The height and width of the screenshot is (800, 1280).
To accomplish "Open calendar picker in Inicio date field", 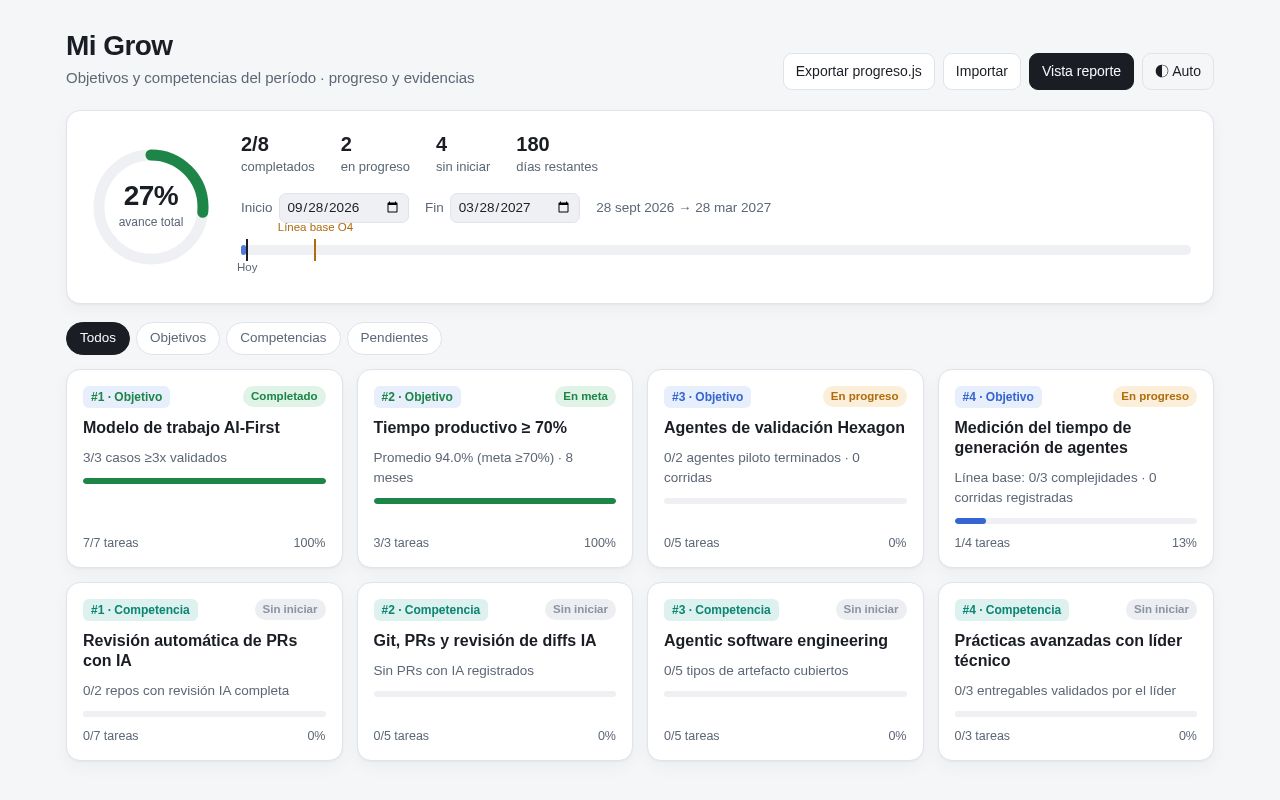I will point(392,208).
